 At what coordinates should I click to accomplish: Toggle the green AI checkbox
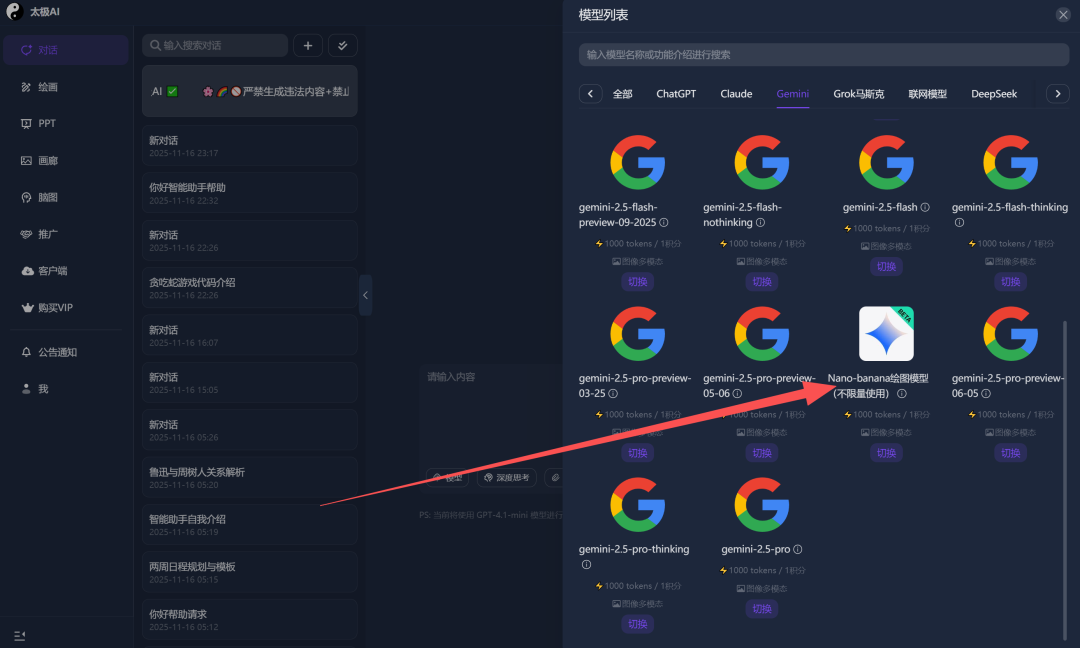pos(172,92)
